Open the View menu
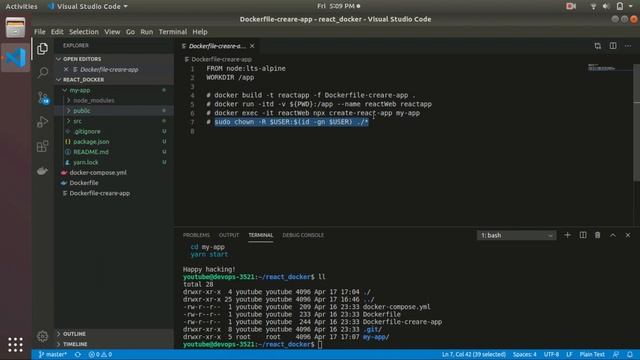 [112, 32]
